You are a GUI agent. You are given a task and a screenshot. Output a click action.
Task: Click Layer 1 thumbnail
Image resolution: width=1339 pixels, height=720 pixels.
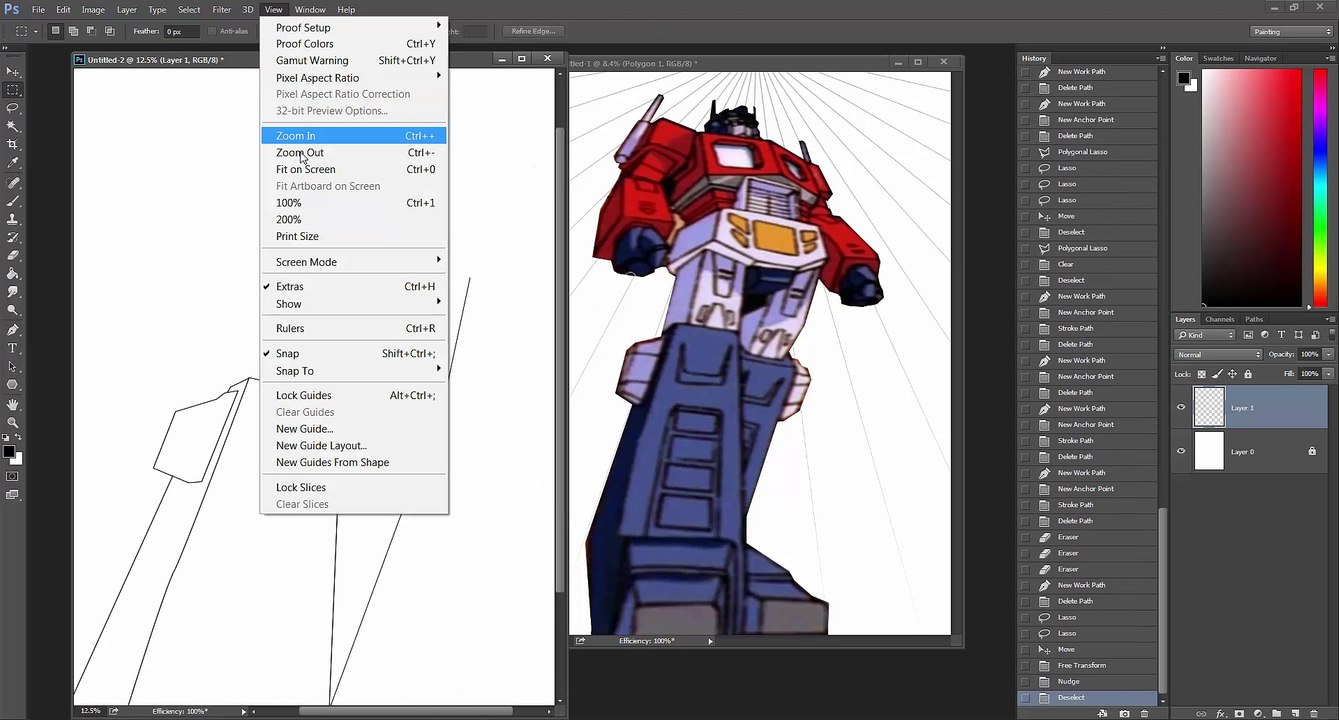click(x=1209, y=408)
